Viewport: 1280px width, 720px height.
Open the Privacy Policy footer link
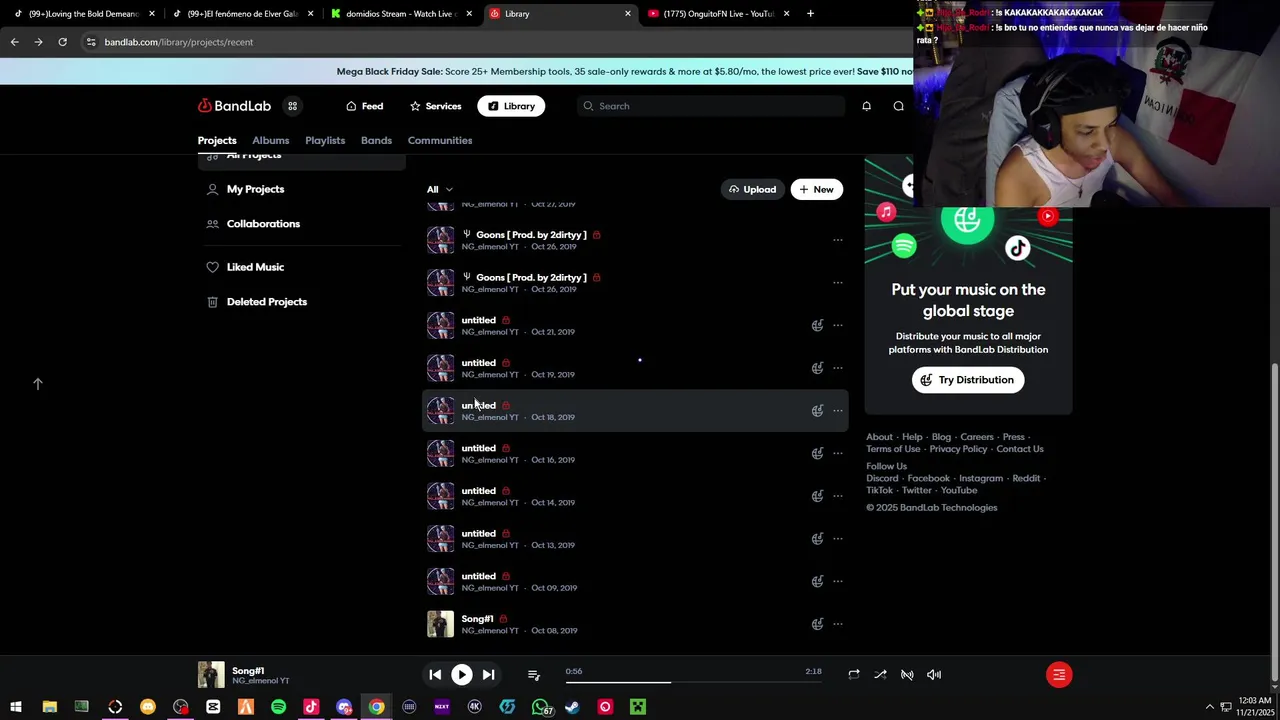958,449
